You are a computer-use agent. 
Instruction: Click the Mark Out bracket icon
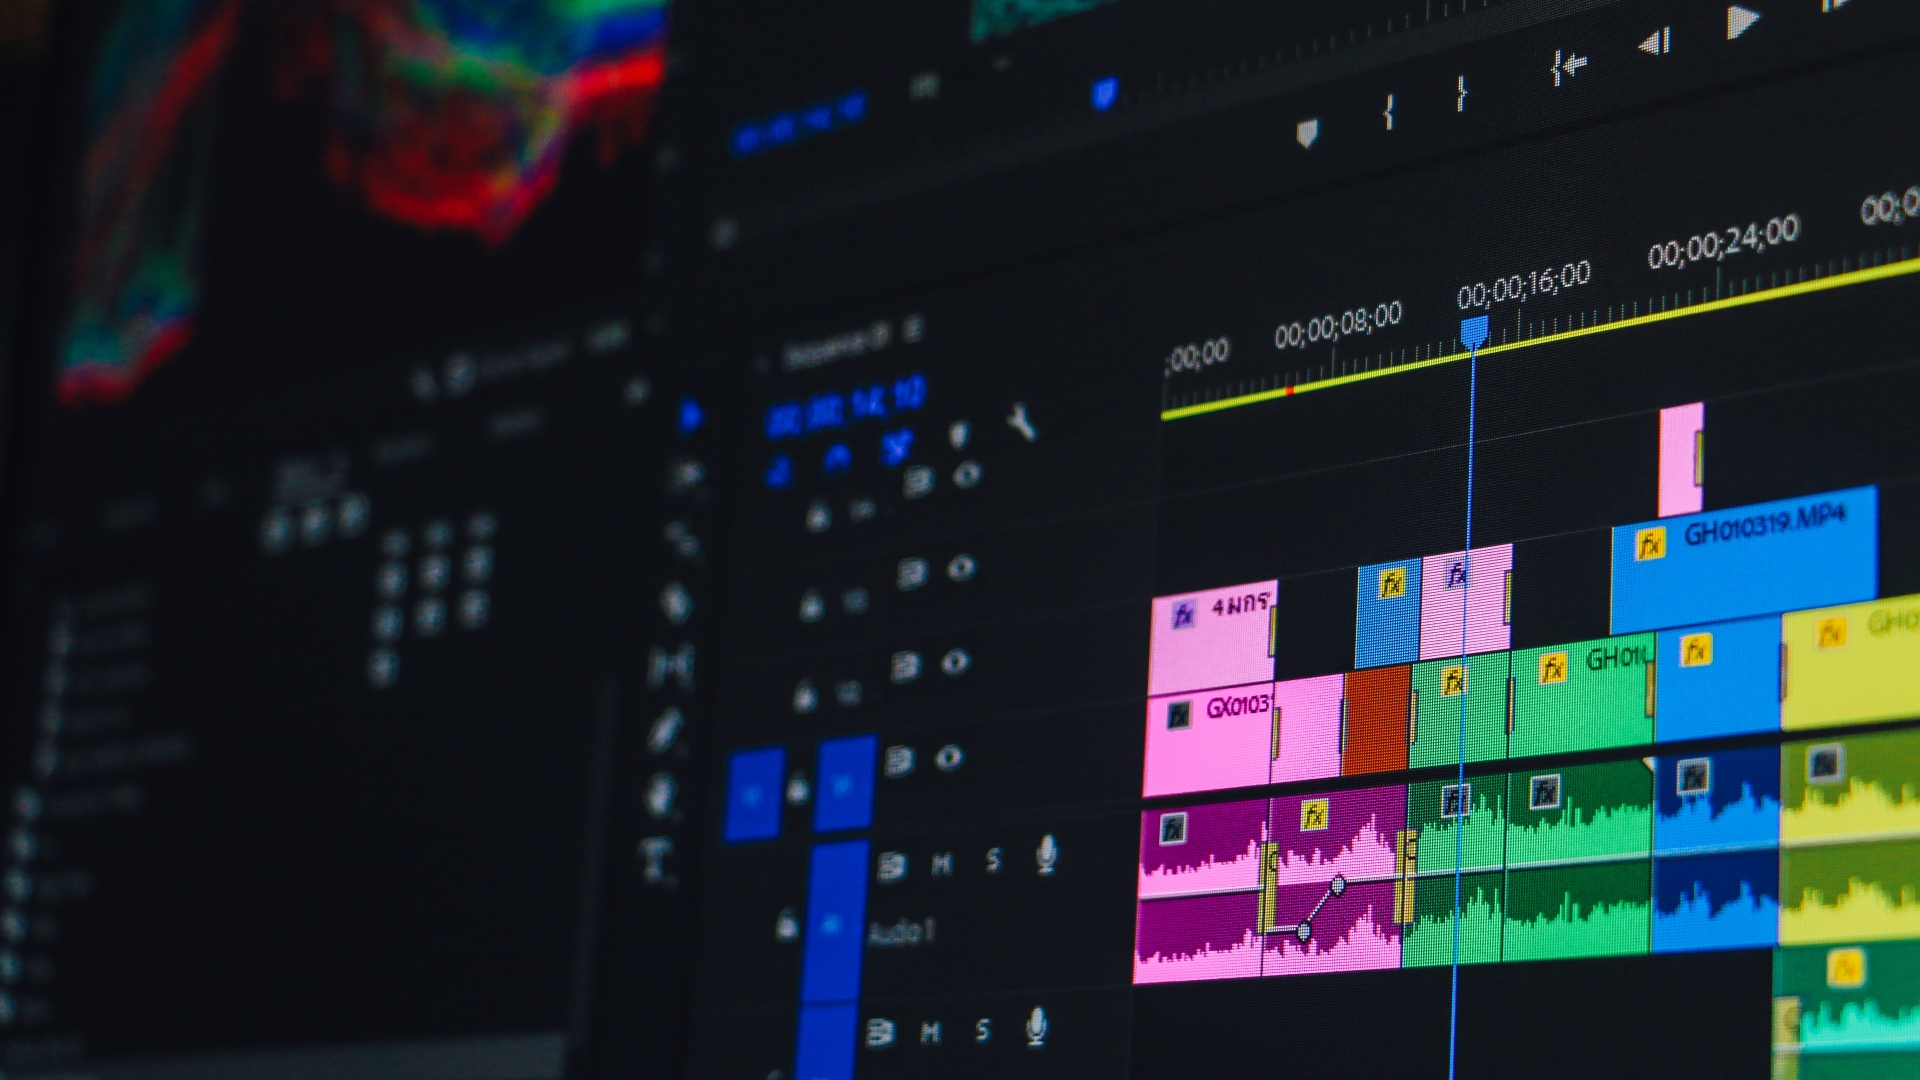point(1461,93)
